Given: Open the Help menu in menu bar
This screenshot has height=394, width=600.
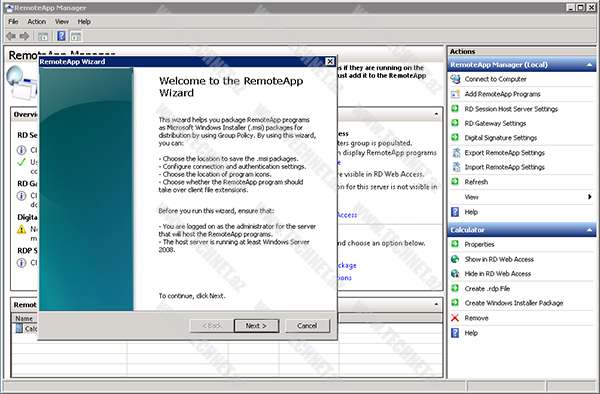Looking at the screenshot, I should point(84,22).
